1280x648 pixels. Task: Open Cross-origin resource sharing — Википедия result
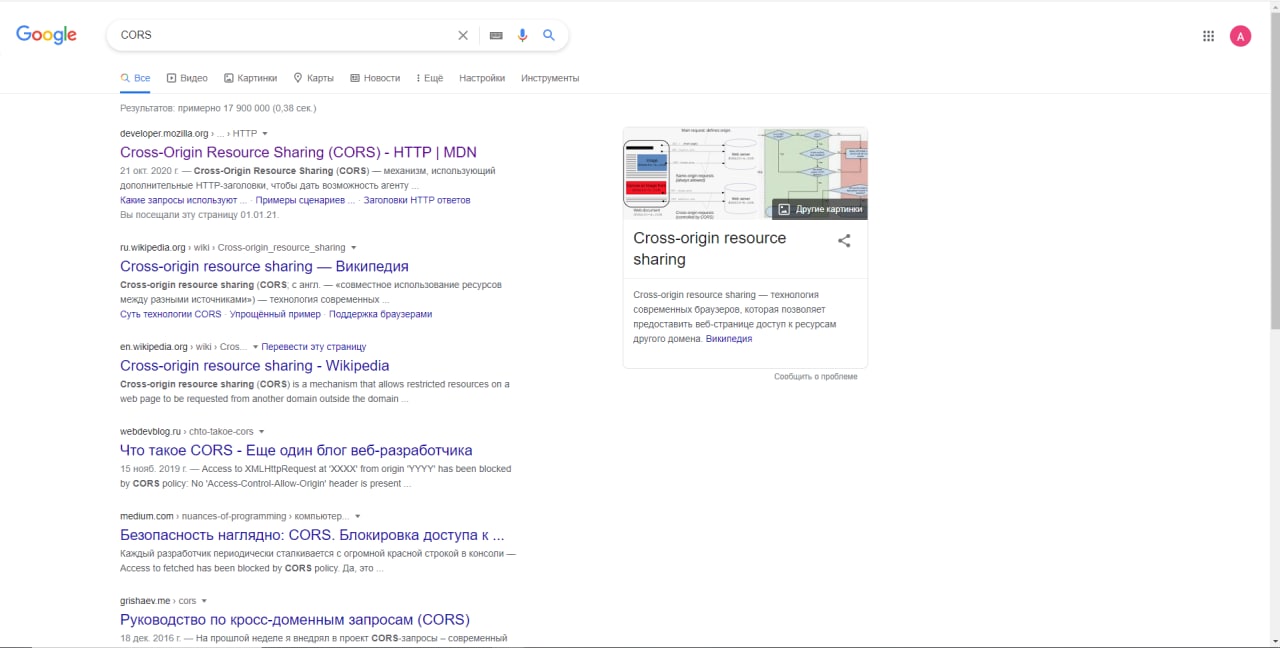[264, 267]
